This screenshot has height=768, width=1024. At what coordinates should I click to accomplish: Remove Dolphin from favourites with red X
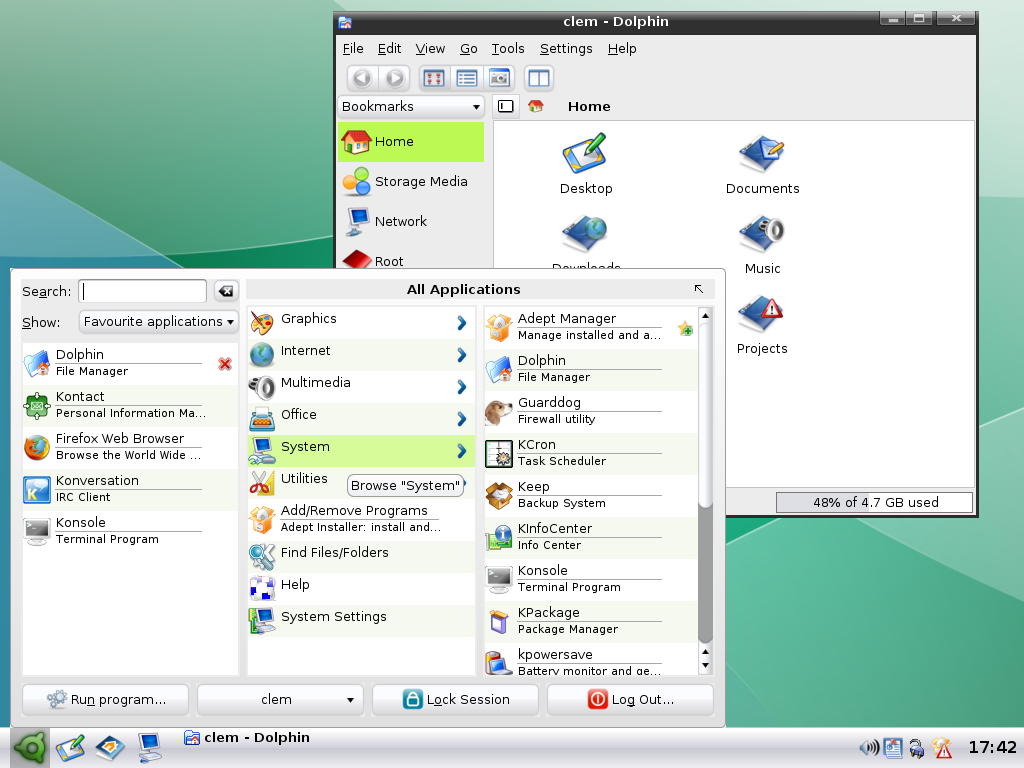225,364
